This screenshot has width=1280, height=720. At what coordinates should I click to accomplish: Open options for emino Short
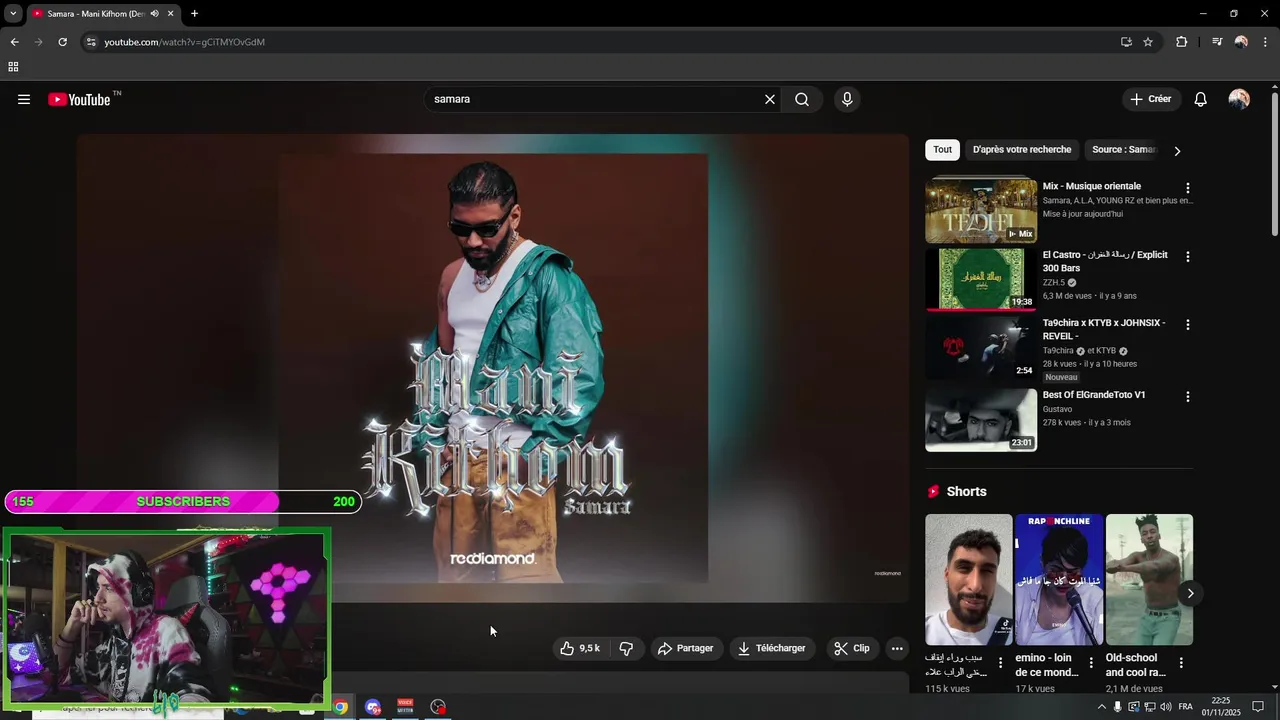pos(1091,663)
